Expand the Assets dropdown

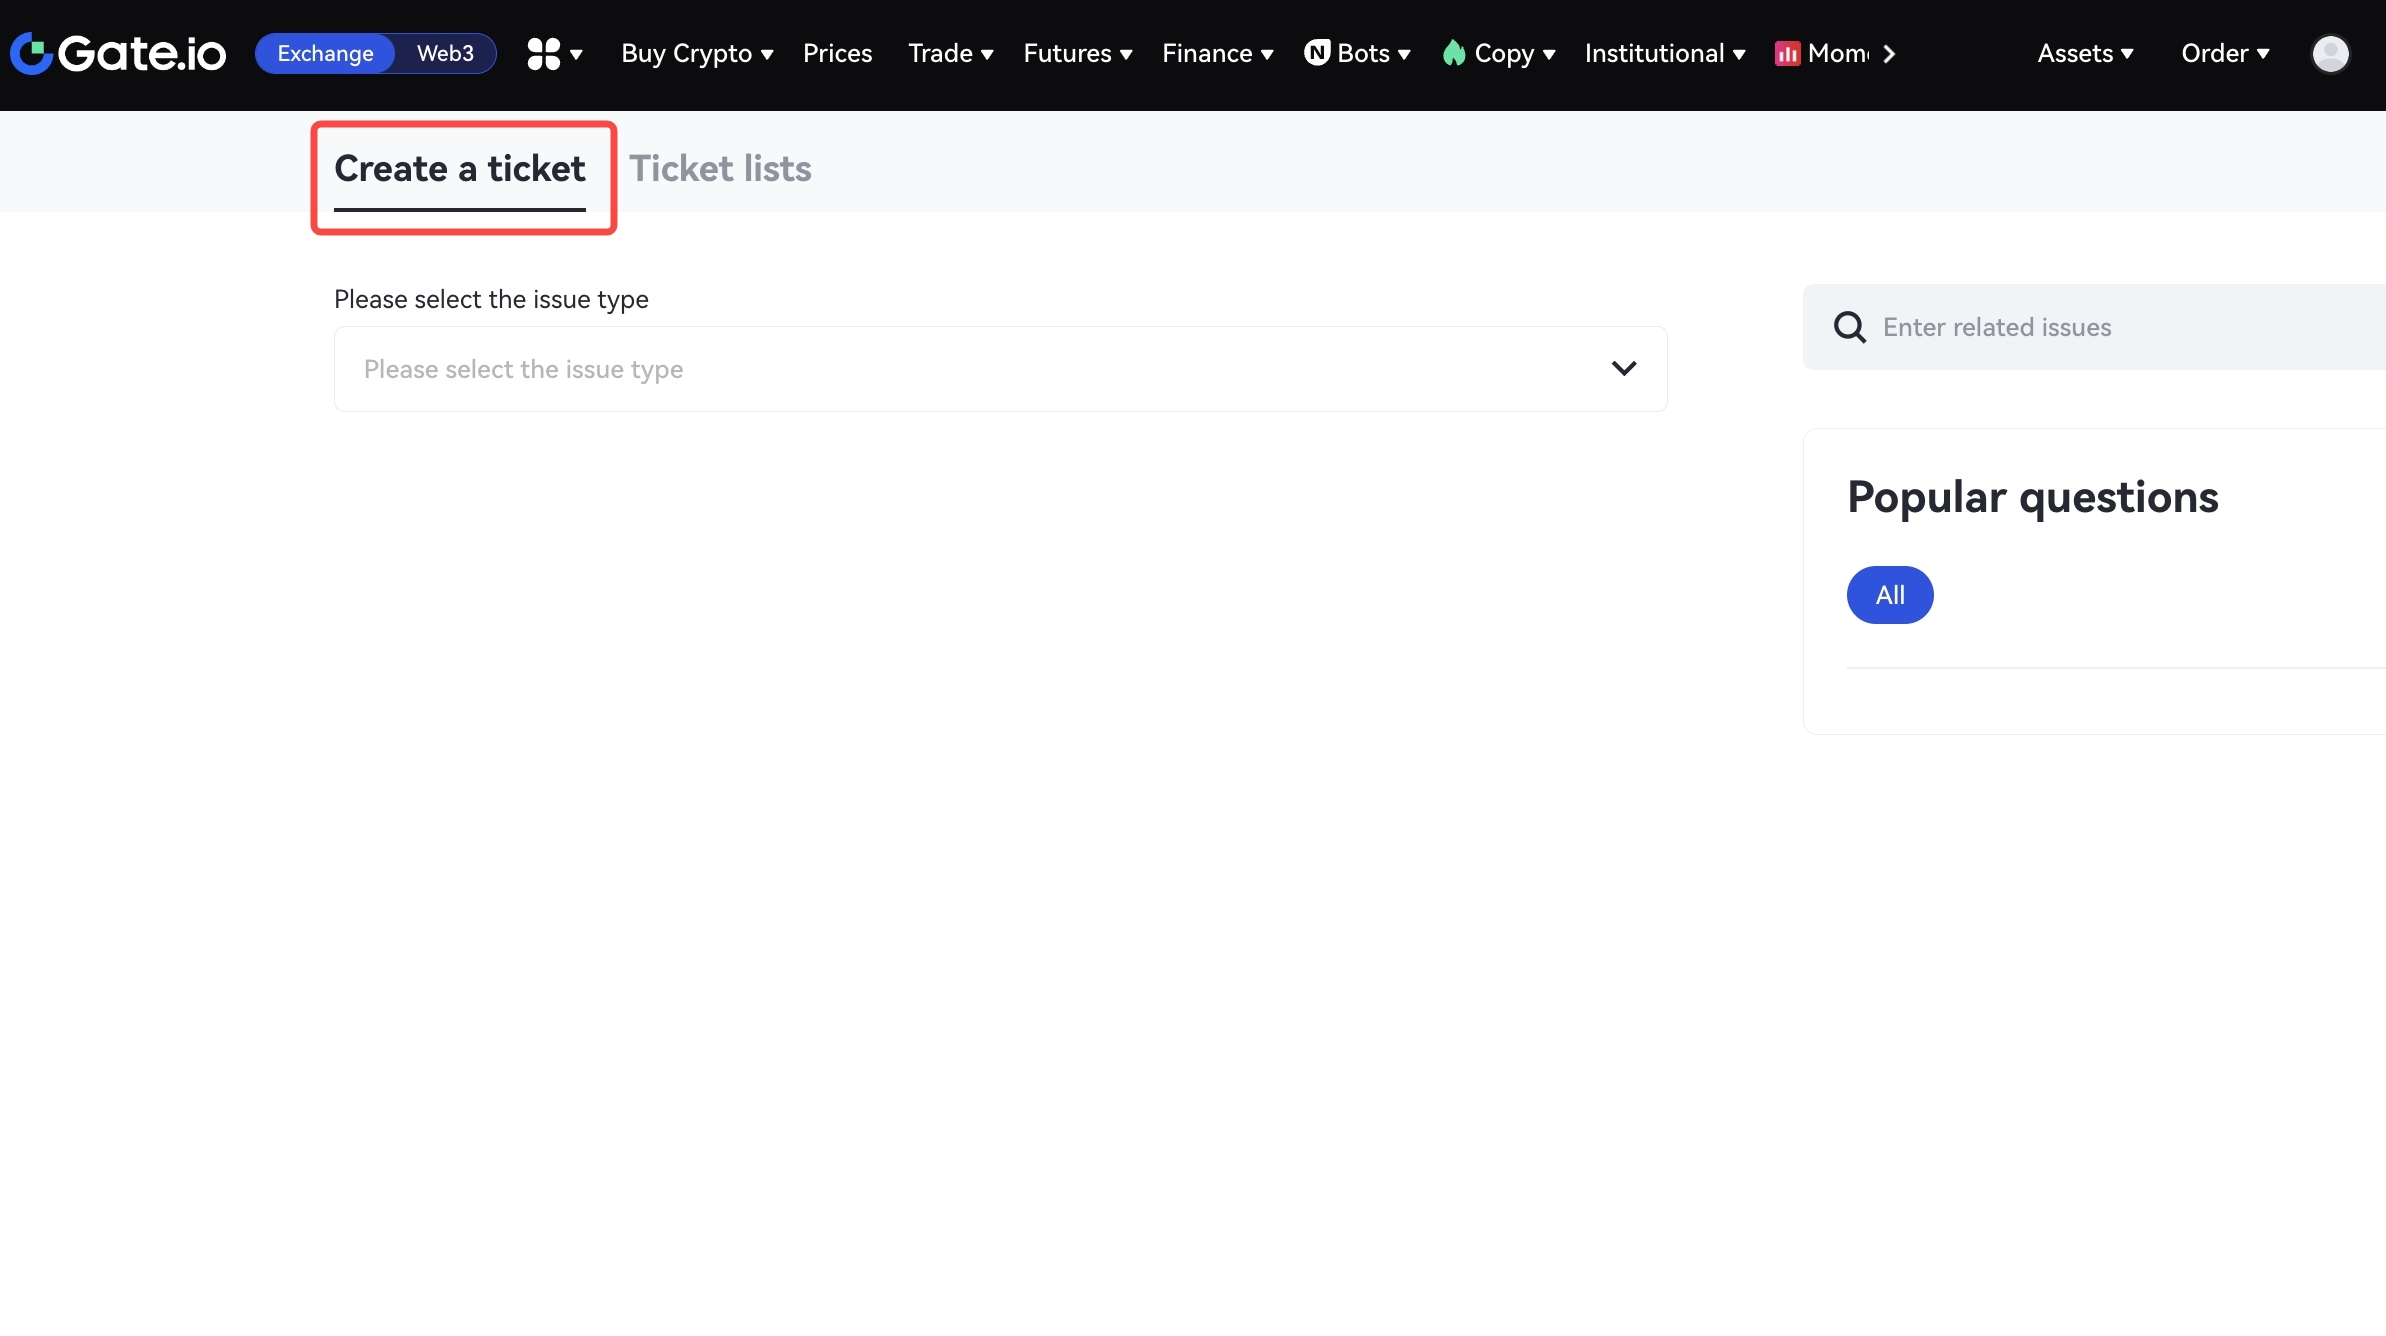coord(2085,54)
